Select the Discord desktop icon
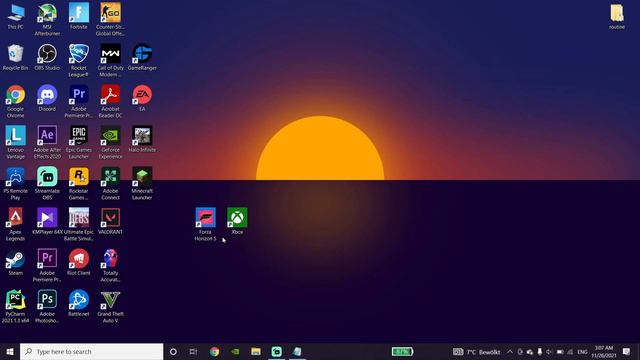The width and height of the screenshot is (640, 360). click(x=47, y=98)
